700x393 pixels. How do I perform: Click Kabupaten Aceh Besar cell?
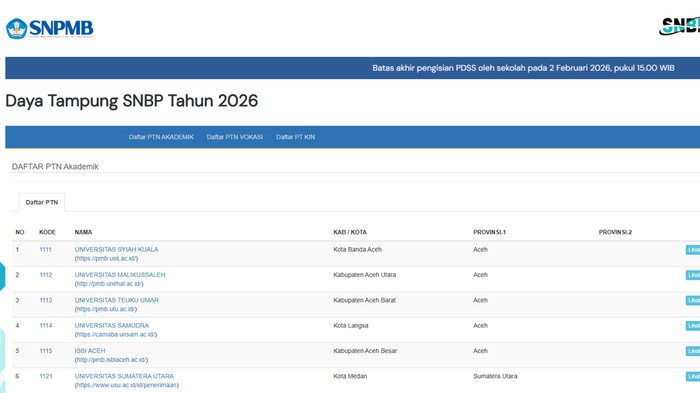click(365, 351)
